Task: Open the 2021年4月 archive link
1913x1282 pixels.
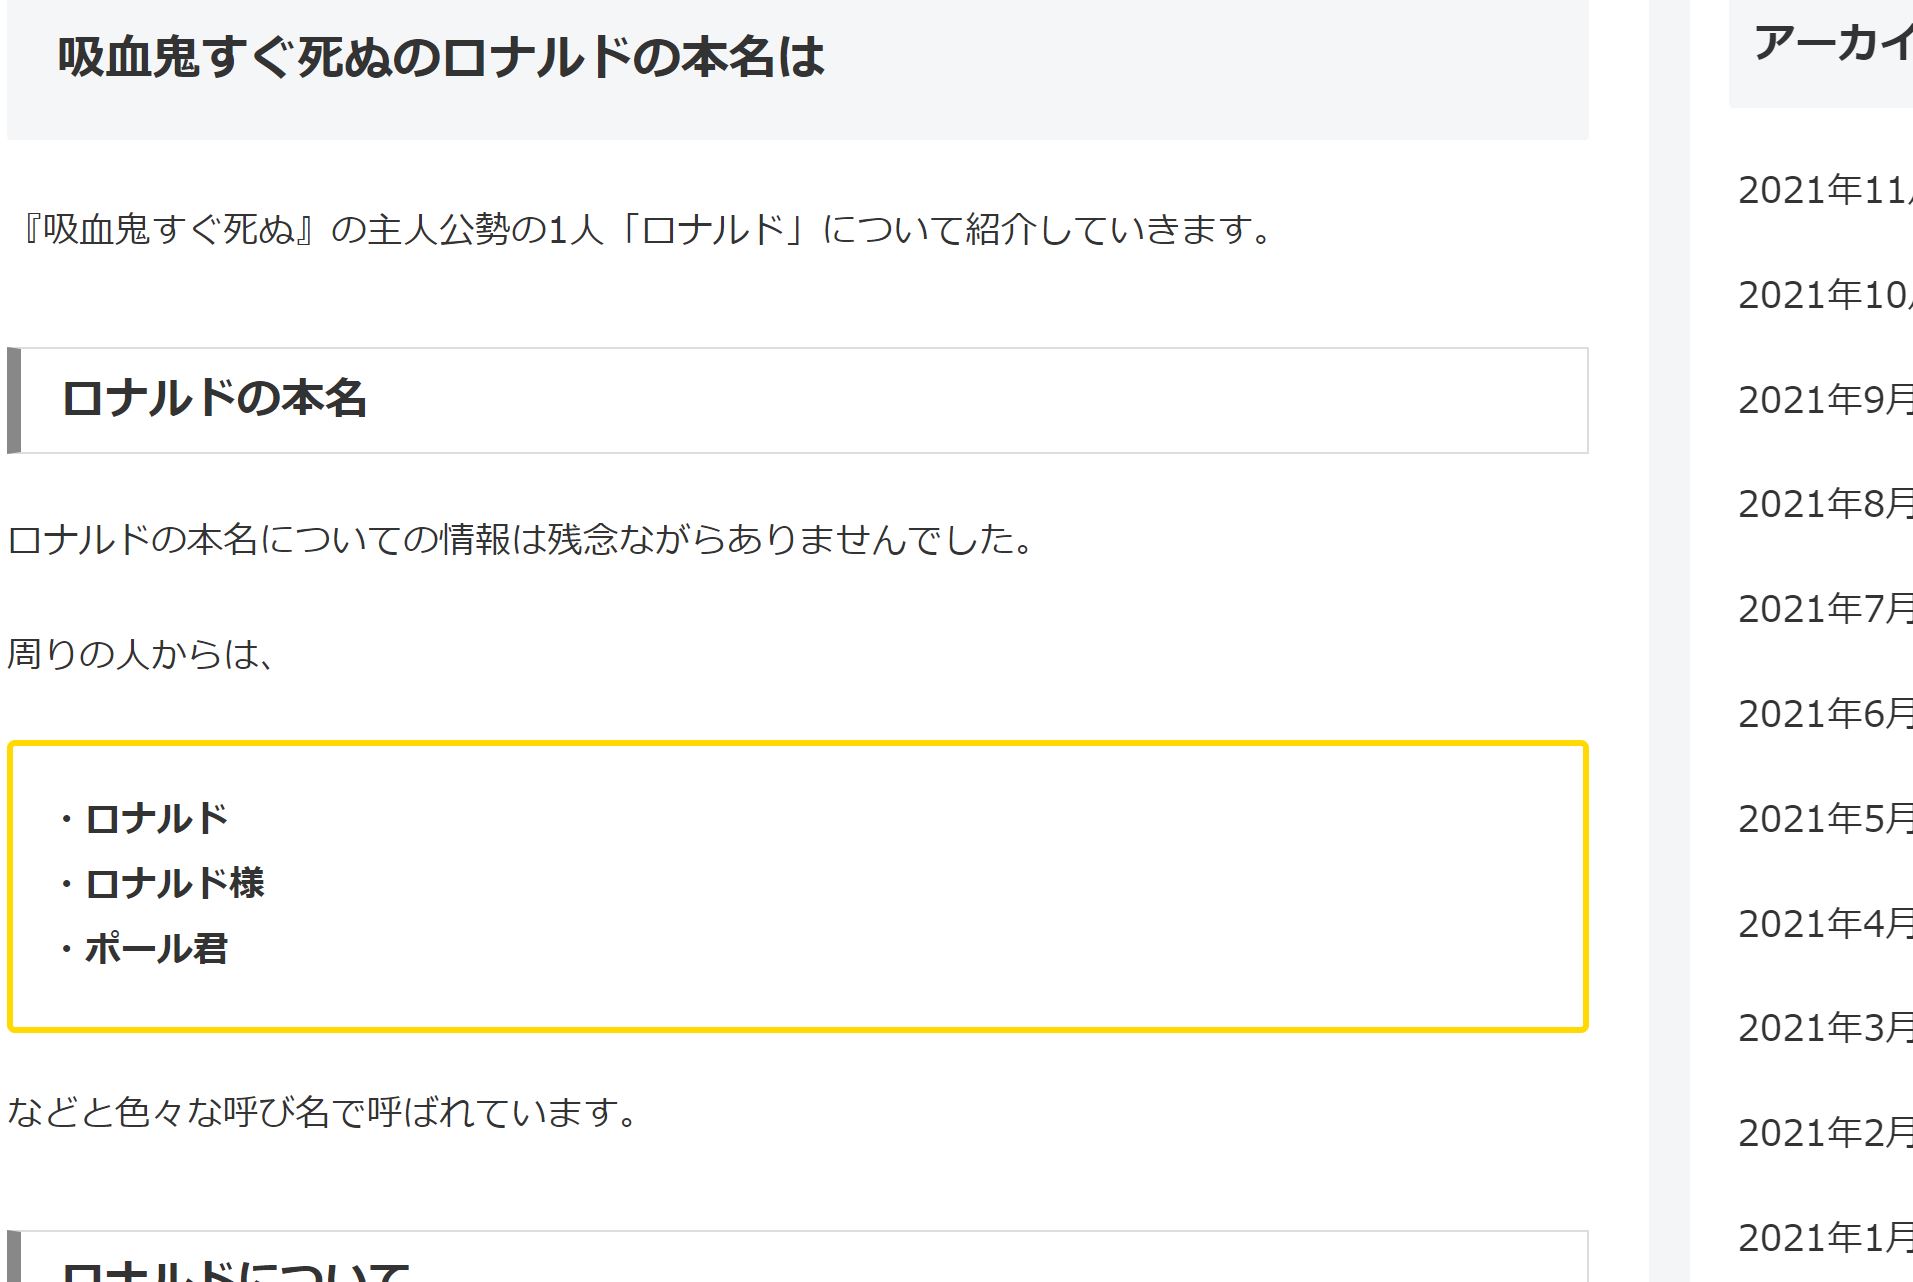Action: [x=1825, y=924]
